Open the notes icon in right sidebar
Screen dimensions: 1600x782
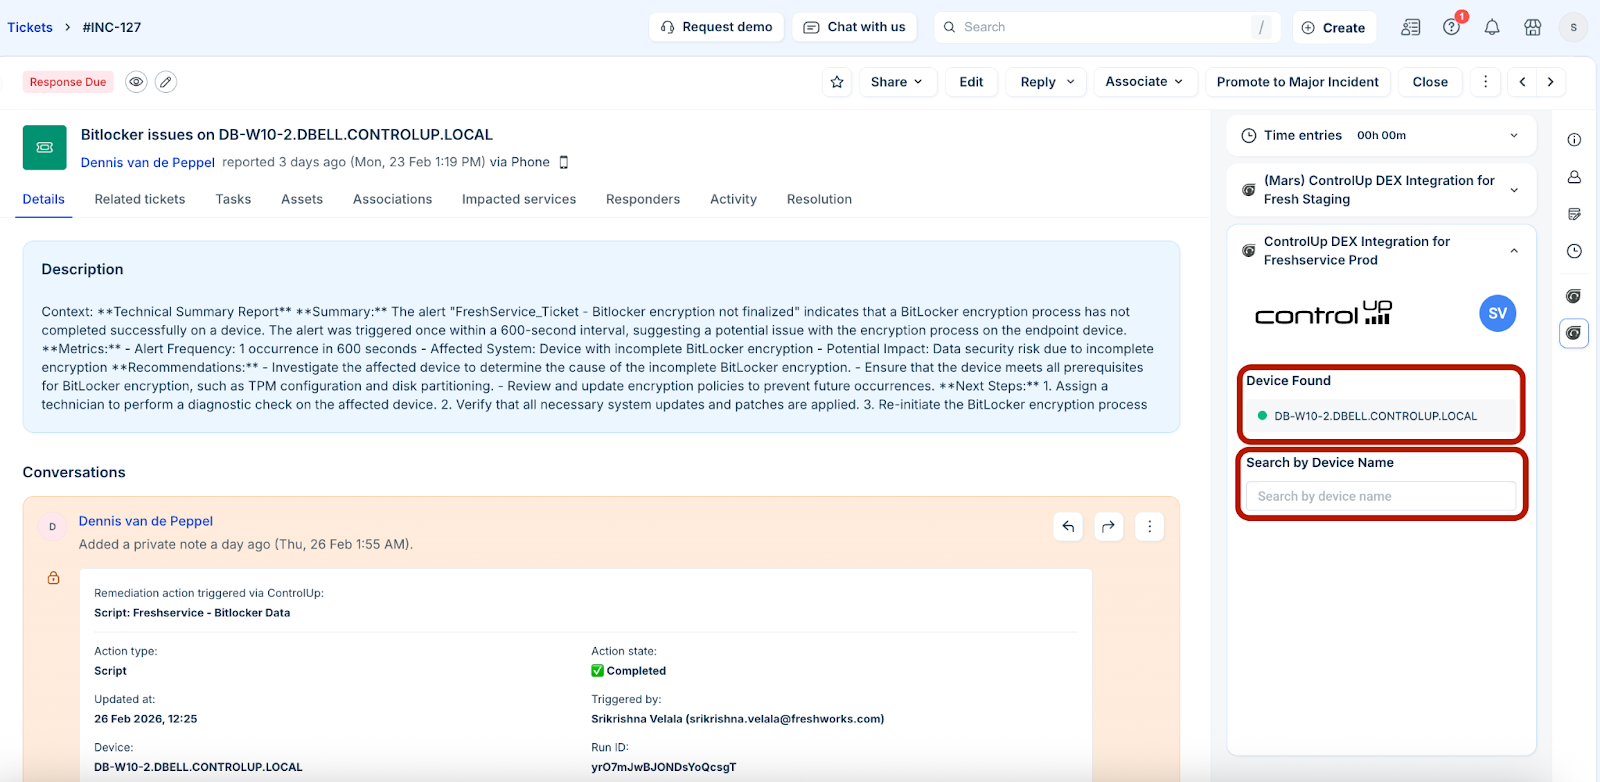[x=1574, y=214]
